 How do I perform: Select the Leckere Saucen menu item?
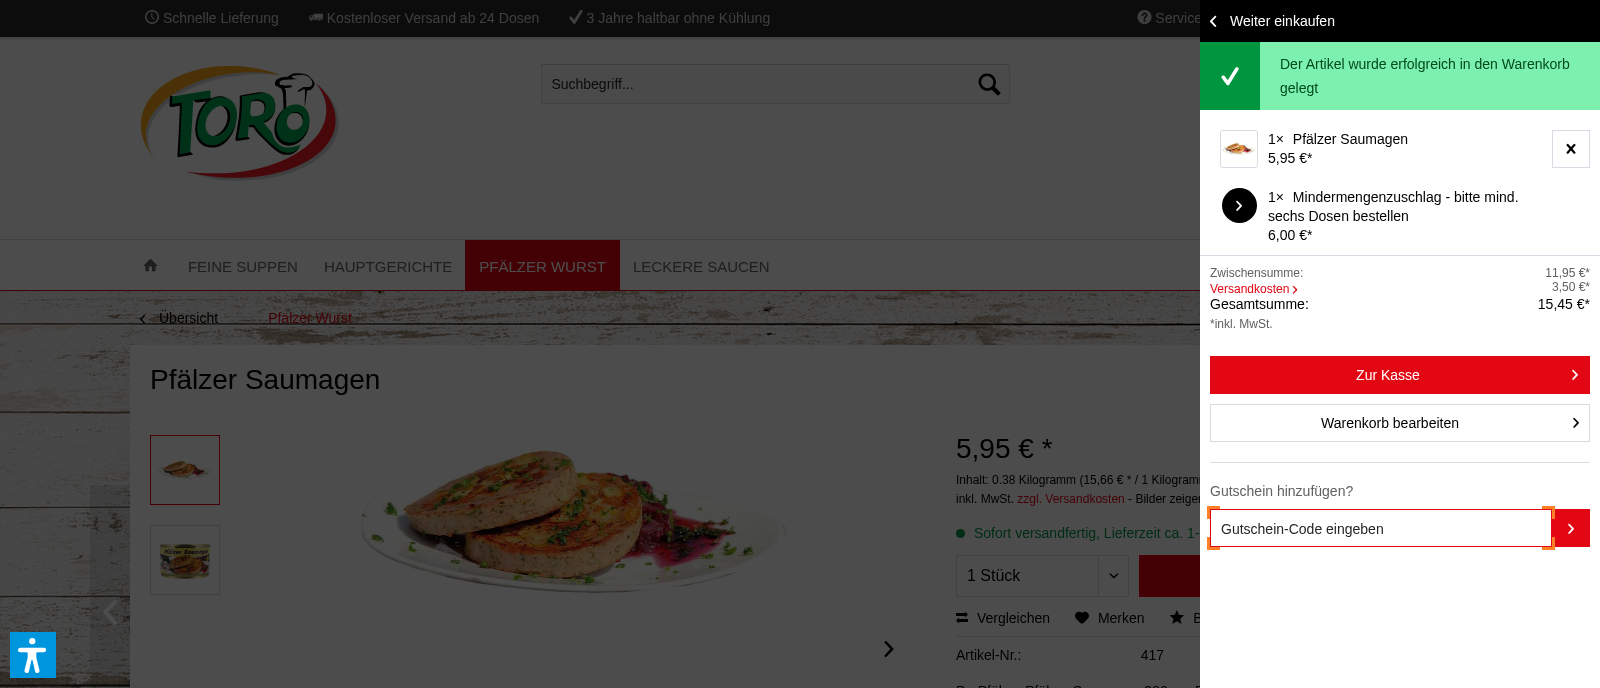coord(701,267)
